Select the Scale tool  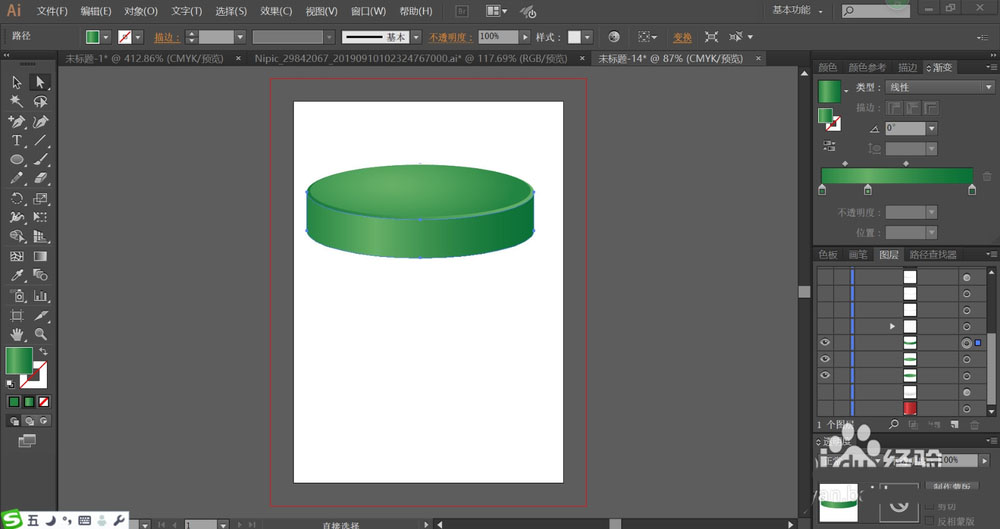point(40,198)
